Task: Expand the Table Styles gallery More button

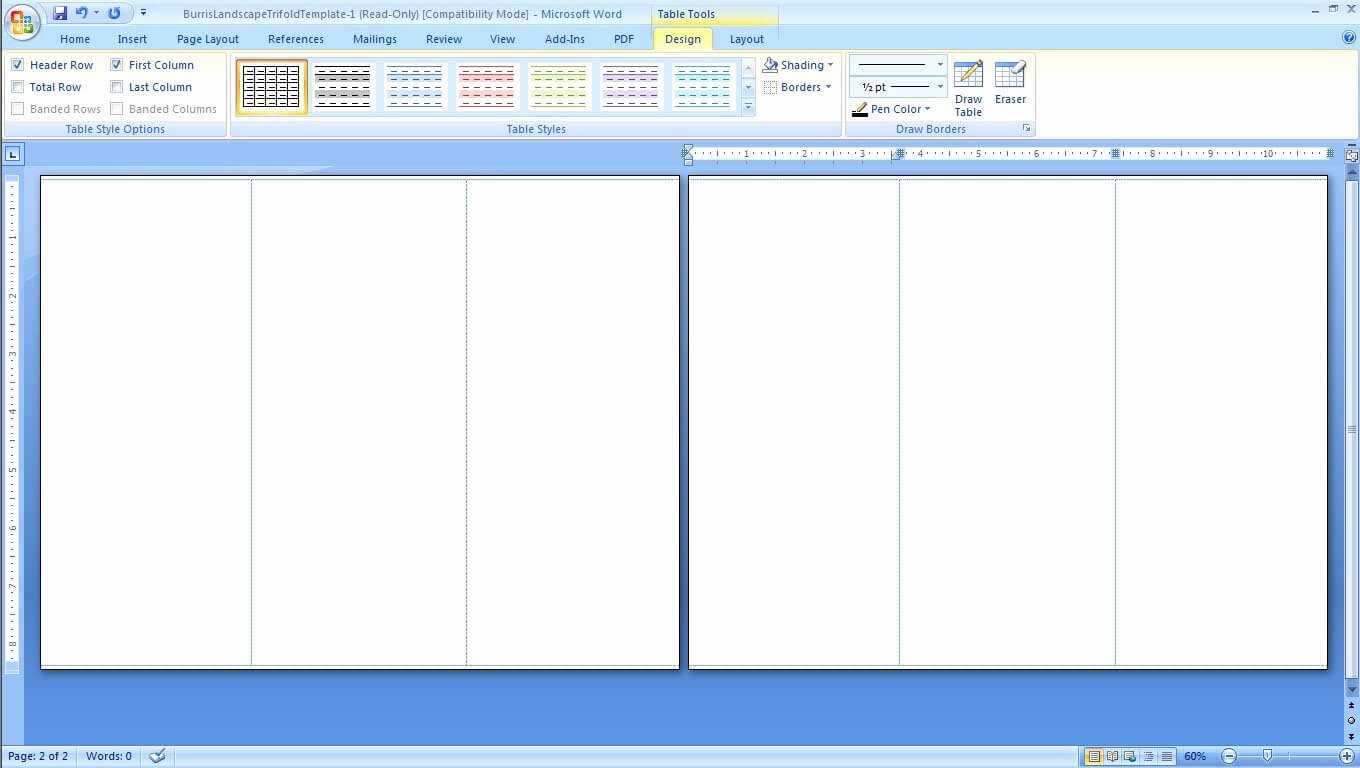Action: (x=748, y=107)
